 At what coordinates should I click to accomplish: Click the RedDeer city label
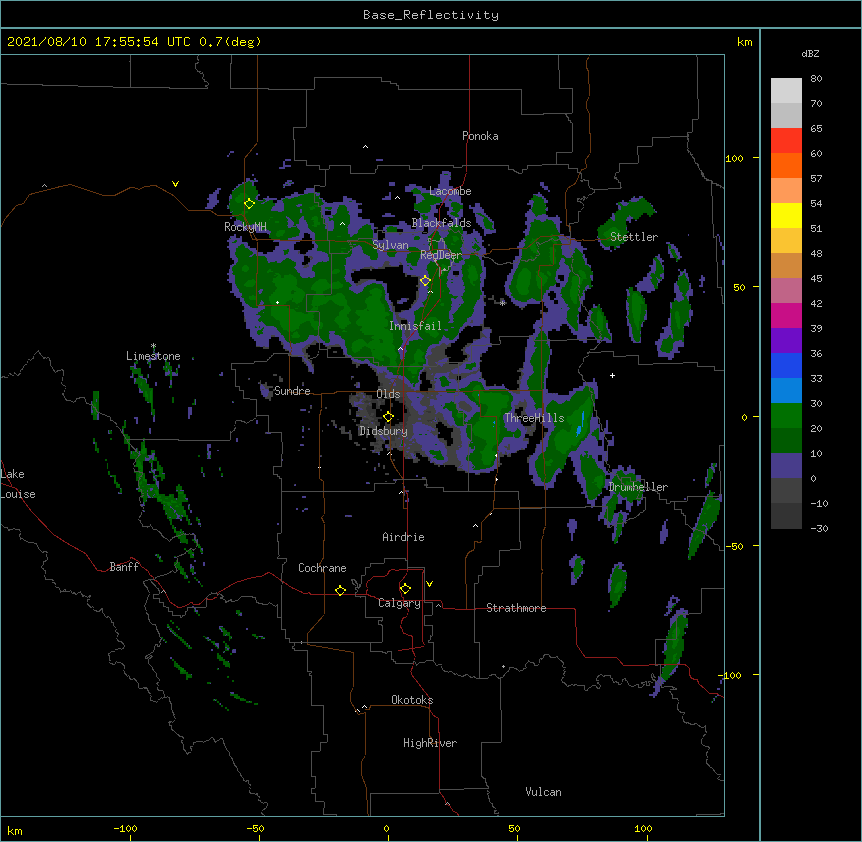tap(441, 255)
